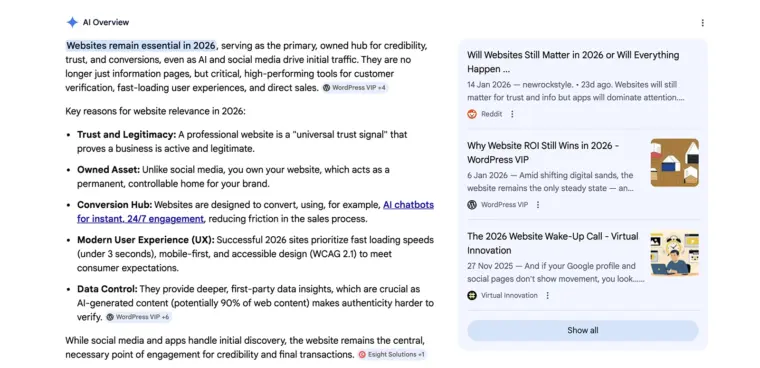The width and height of the screenshot is (760, 368).
Task: Click the highlighted 'Websites remain essential in 2026' text
Action: pyautogui.click(x=141, y=46)
